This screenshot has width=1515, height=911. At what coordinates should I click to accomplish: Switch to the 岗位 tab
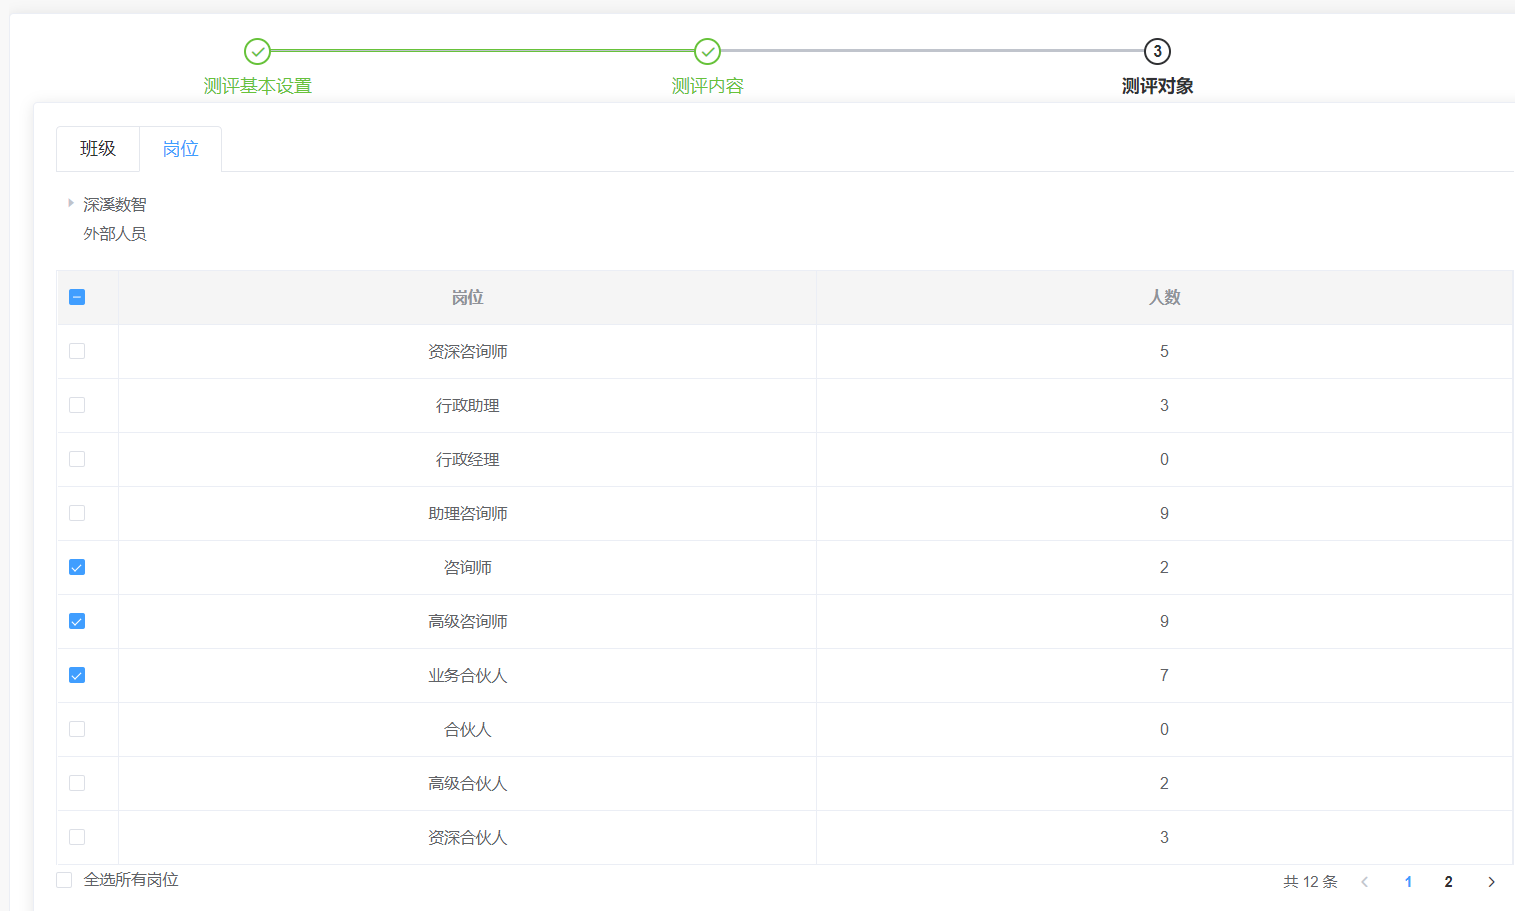[x=180, y=149]
